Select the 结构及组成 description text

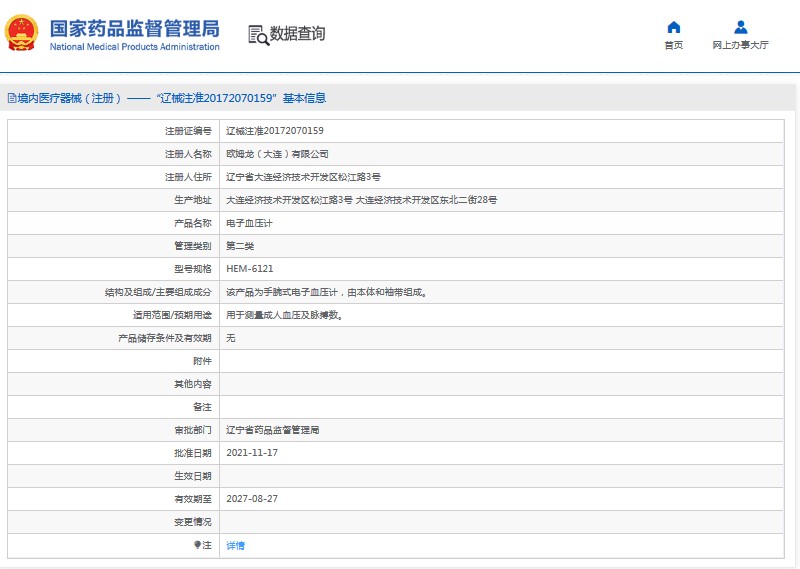point(327,292)
